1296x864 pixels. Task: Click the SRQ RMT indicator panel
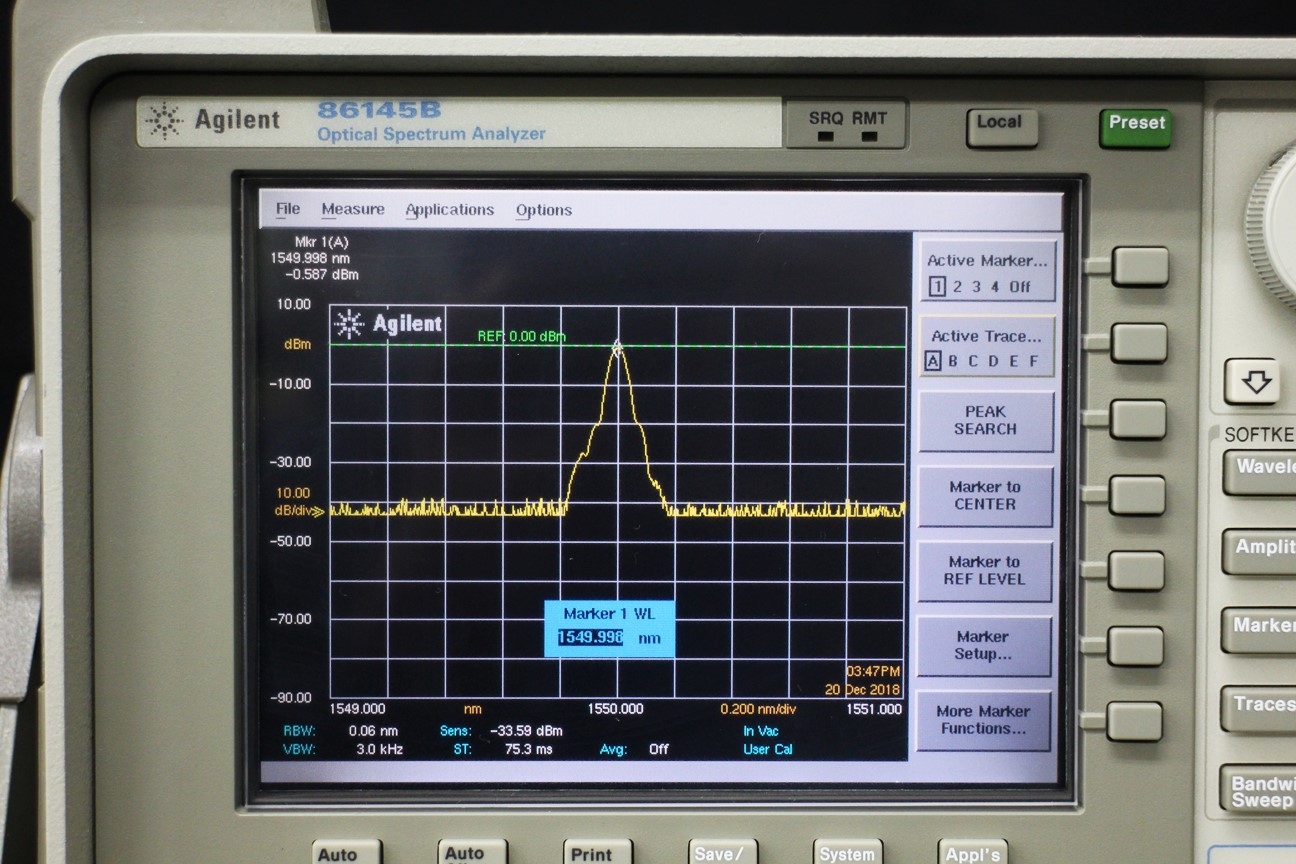click(846, 124)
